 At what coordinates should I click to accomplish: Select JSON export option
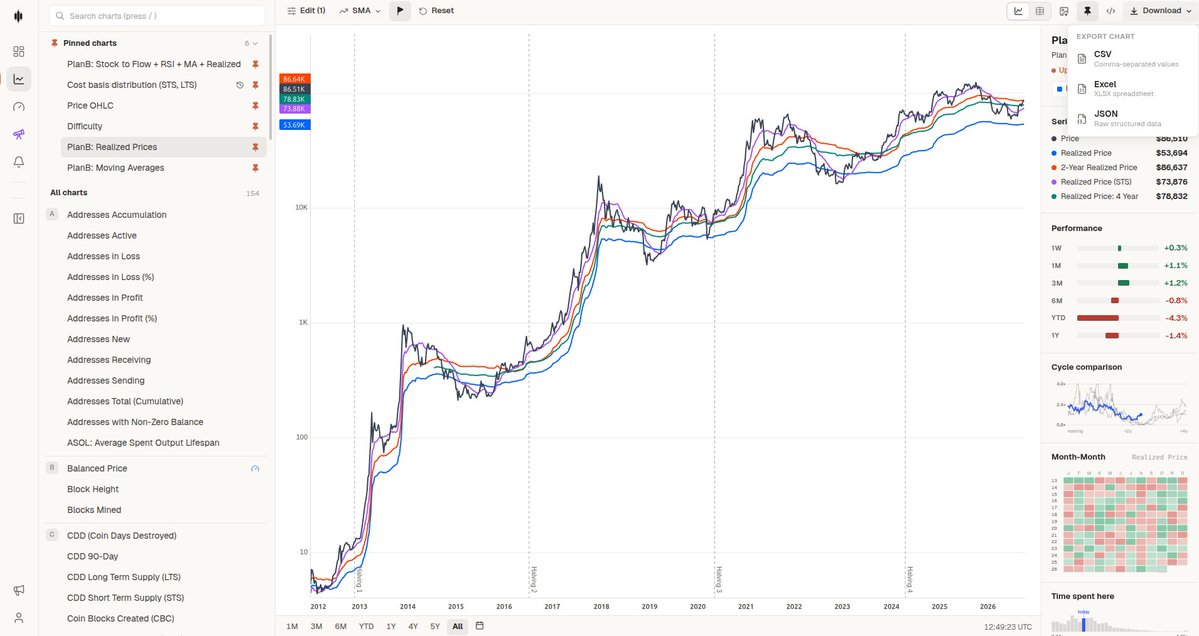click(1132, 118)
